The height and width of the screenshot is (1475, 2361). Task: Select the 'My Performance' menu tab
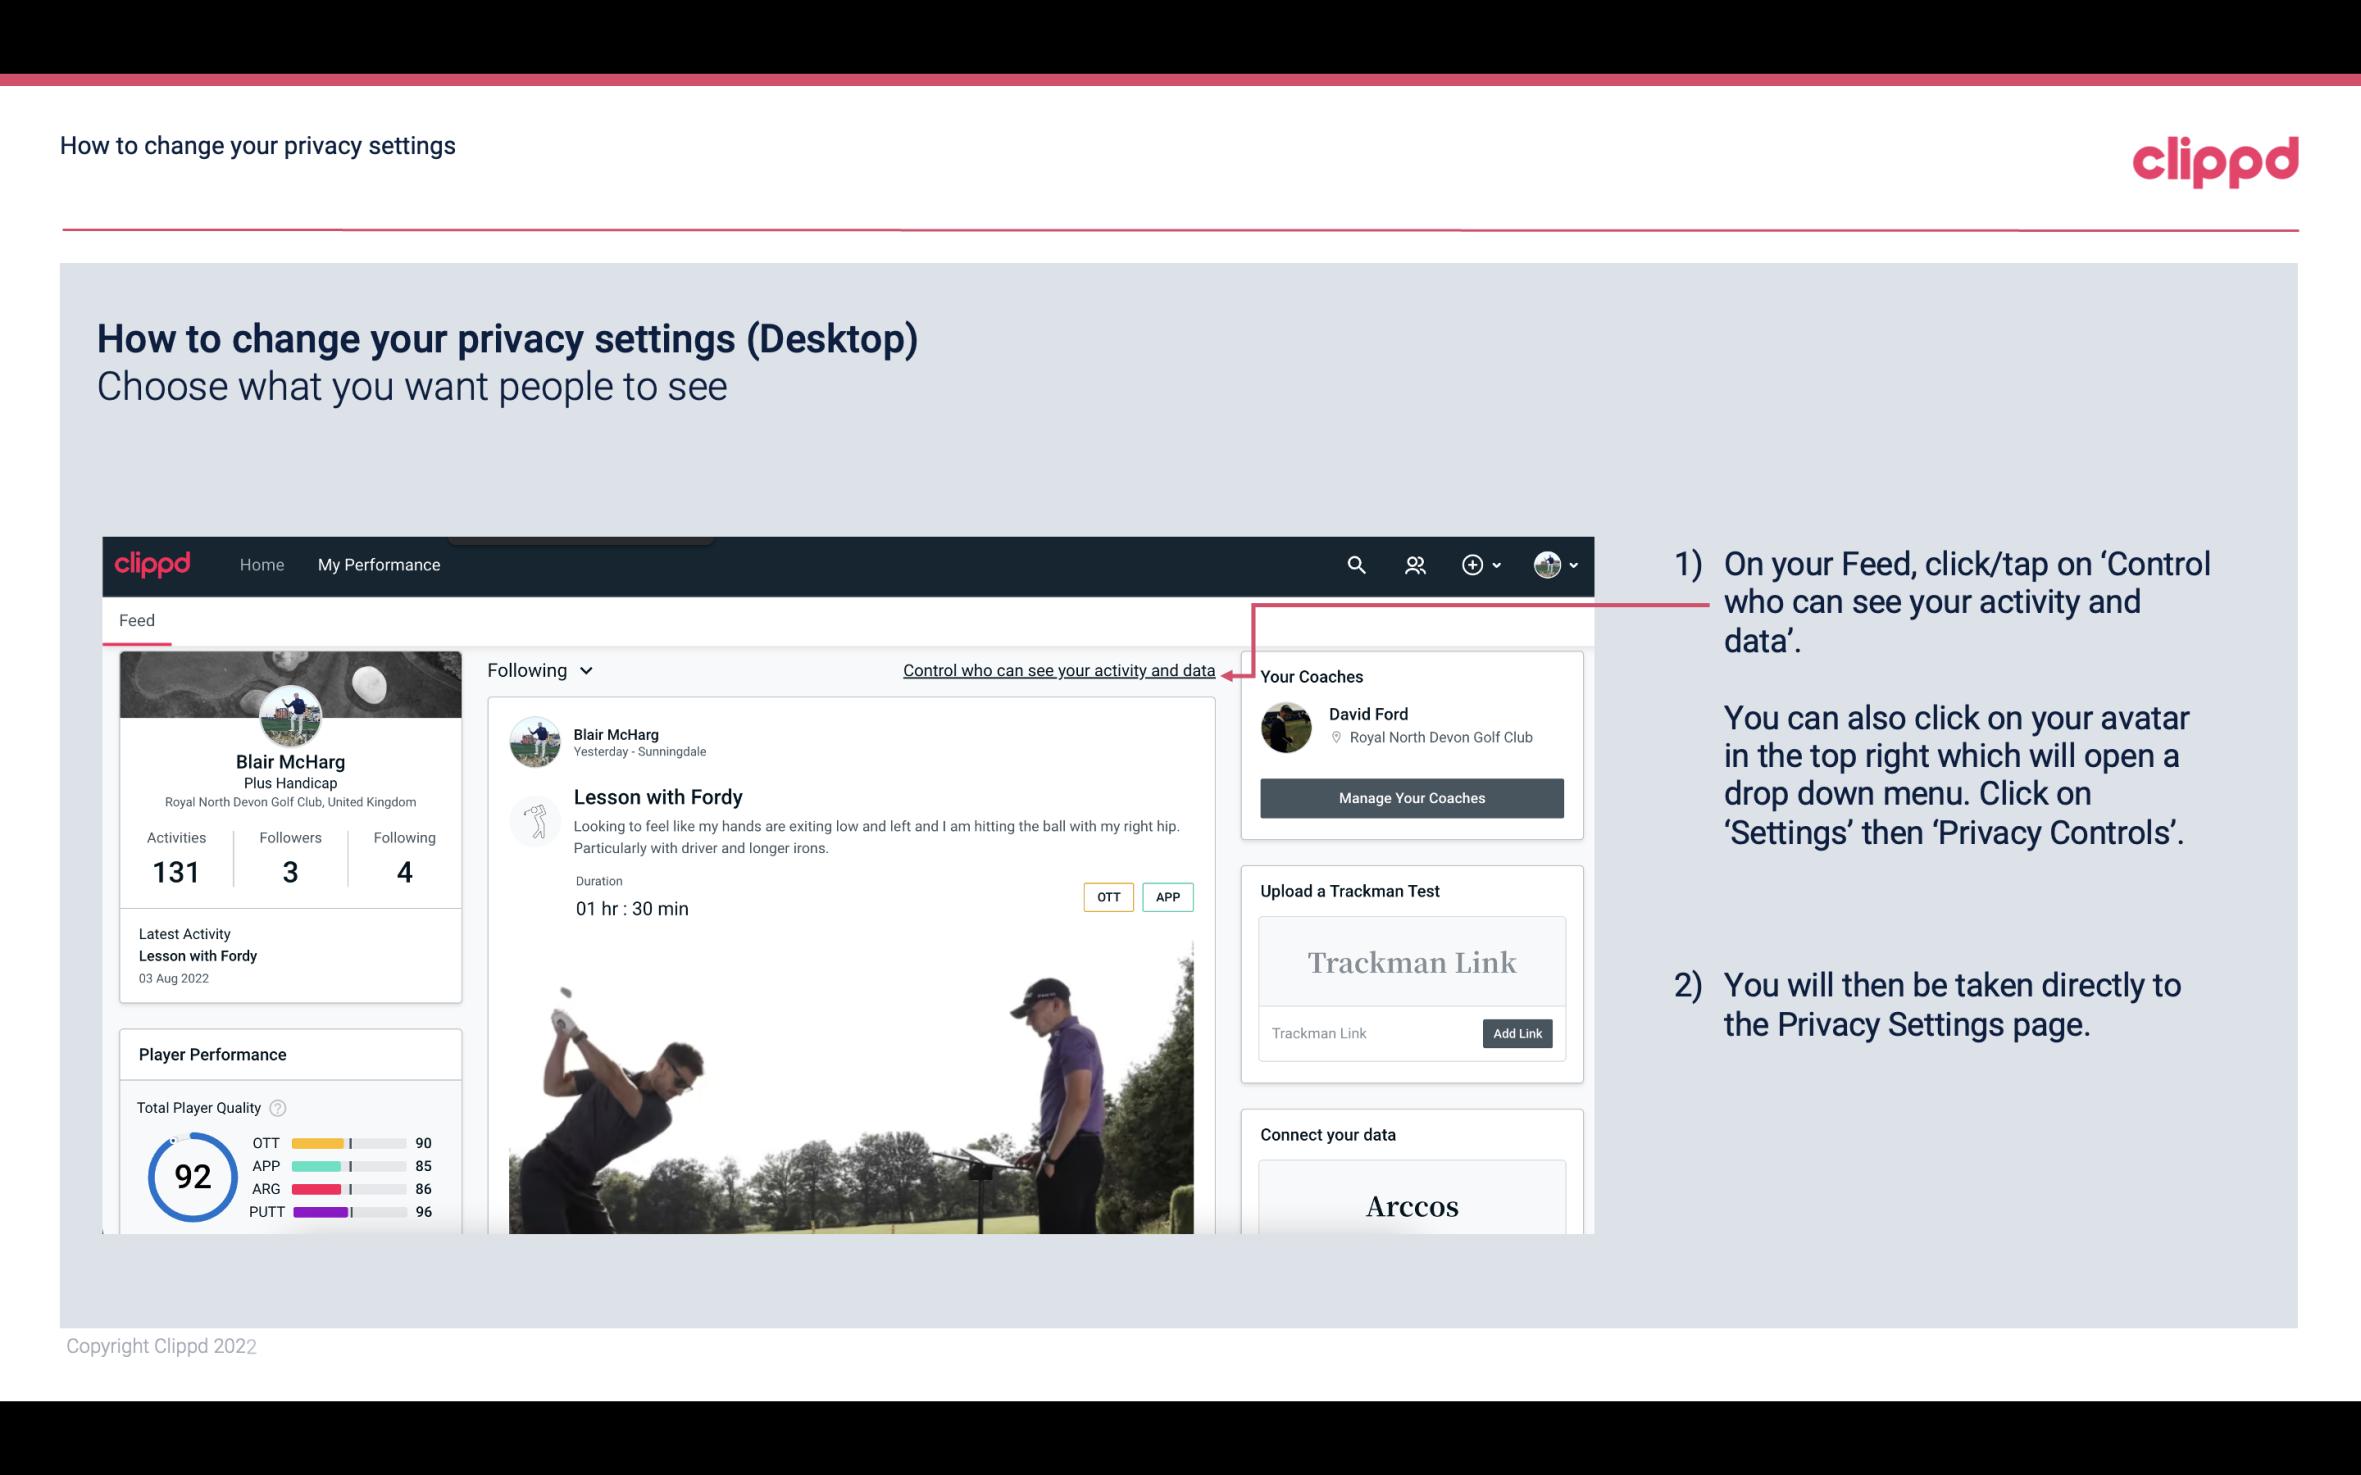coord(377,564)
